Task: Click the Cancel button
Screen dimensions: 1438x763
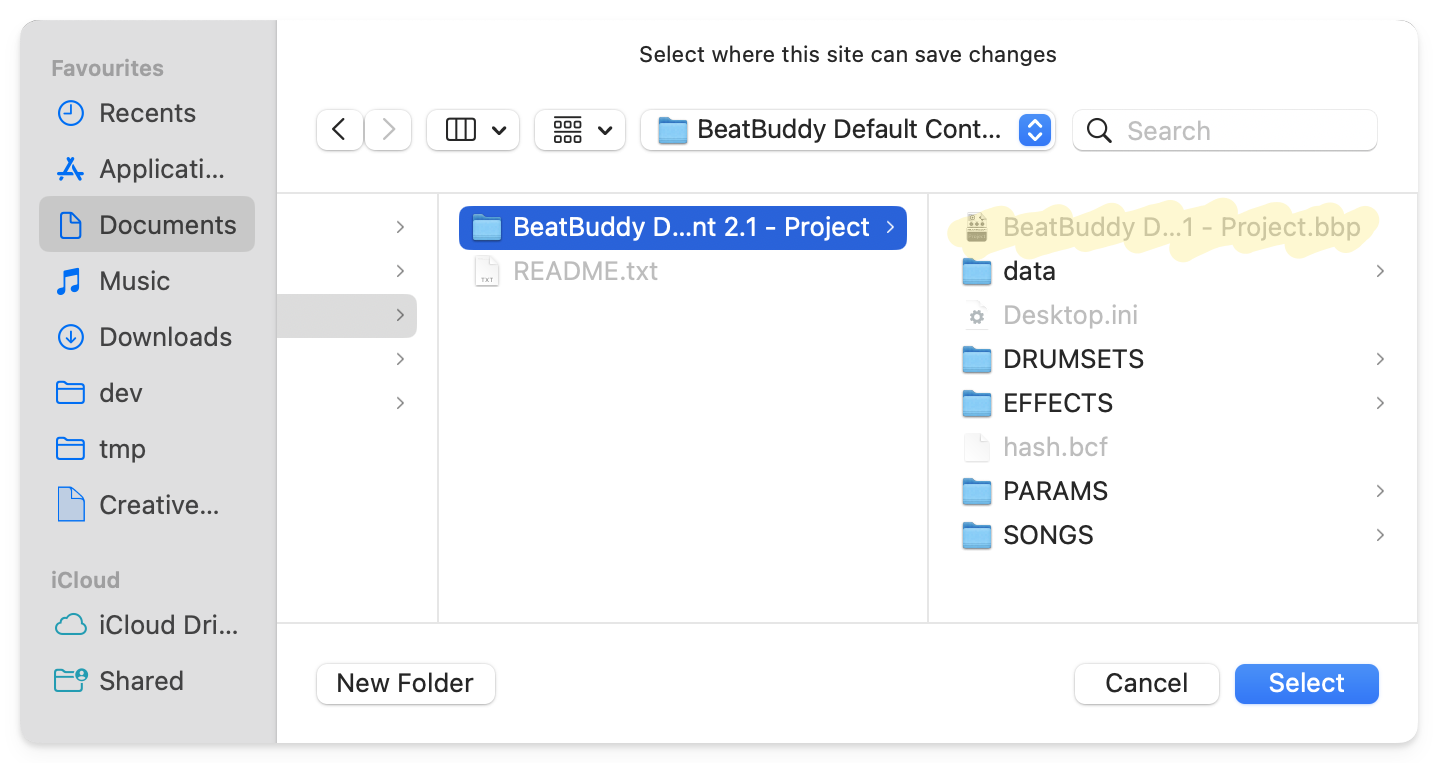Action: [x=1146, y=683]
